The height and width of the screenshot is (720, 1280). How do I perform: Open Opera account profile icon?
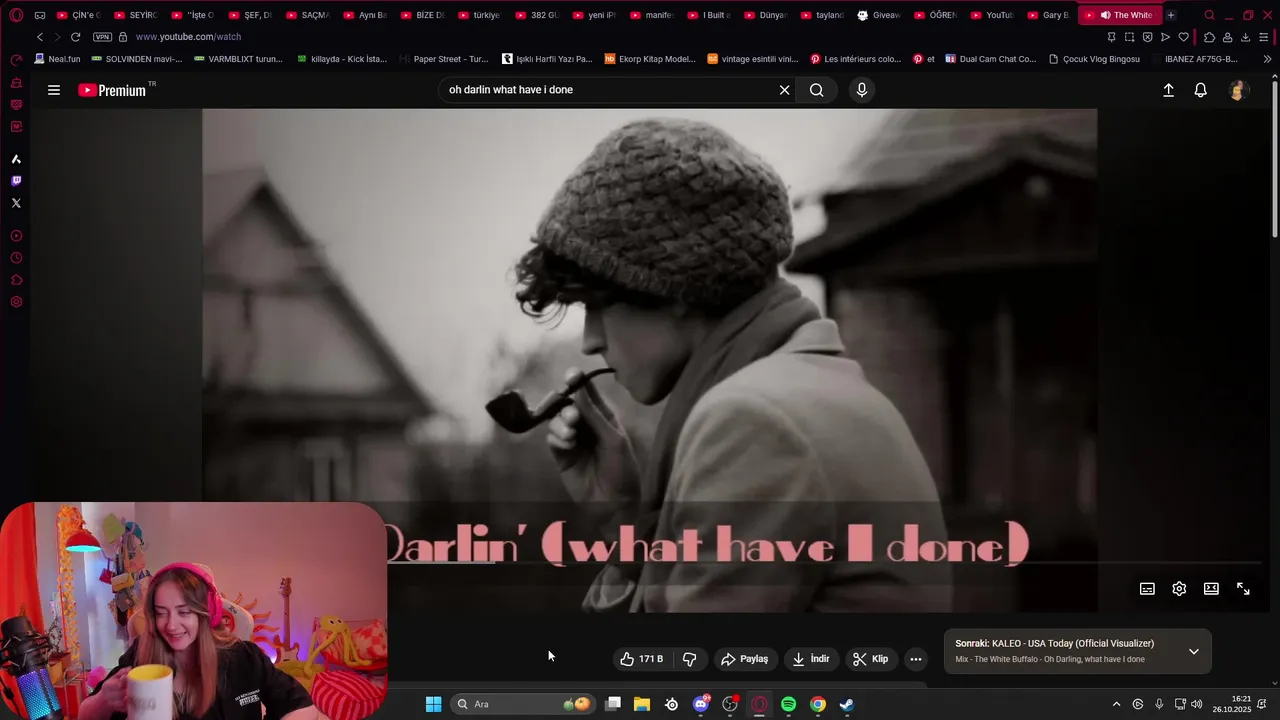pyautogui.click(x=1227, y=37)
